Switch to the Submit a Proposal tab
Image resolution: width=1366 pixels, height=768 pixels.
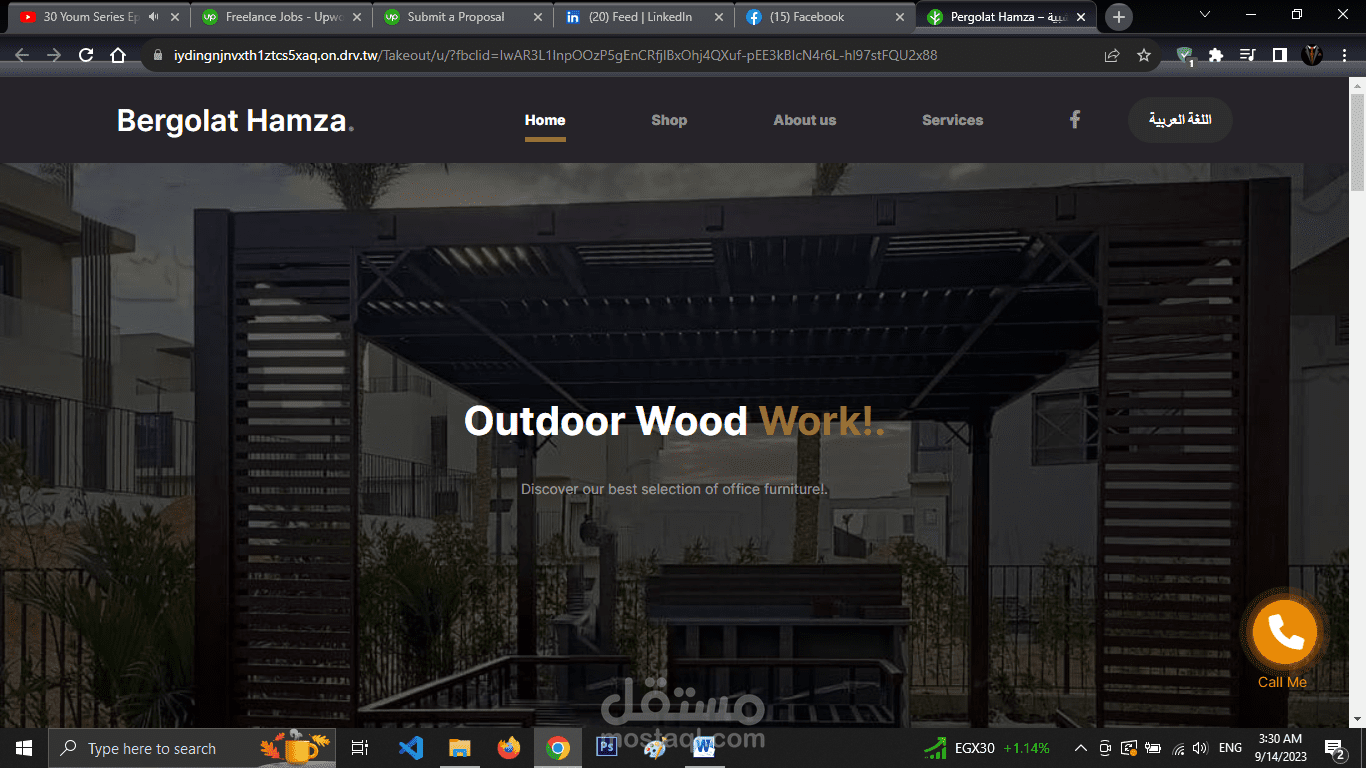tap(463, 17)
